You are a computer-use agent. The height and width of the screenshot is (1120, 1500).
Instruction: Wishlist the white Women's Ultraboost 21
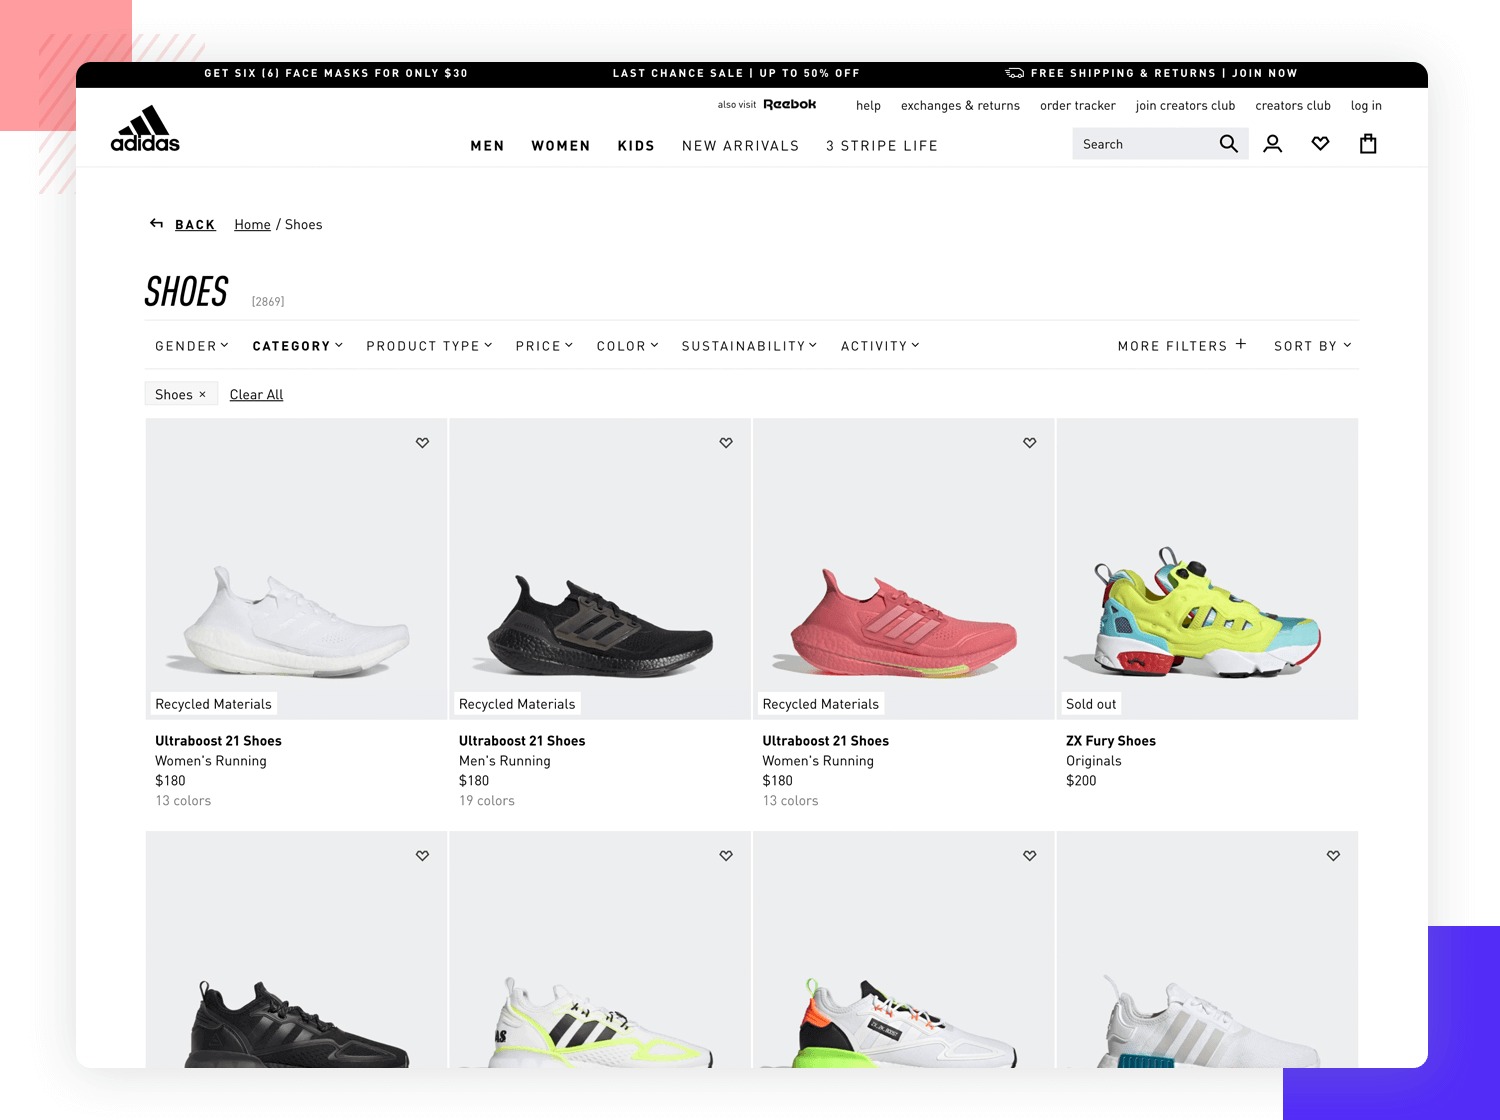point(423,442)
